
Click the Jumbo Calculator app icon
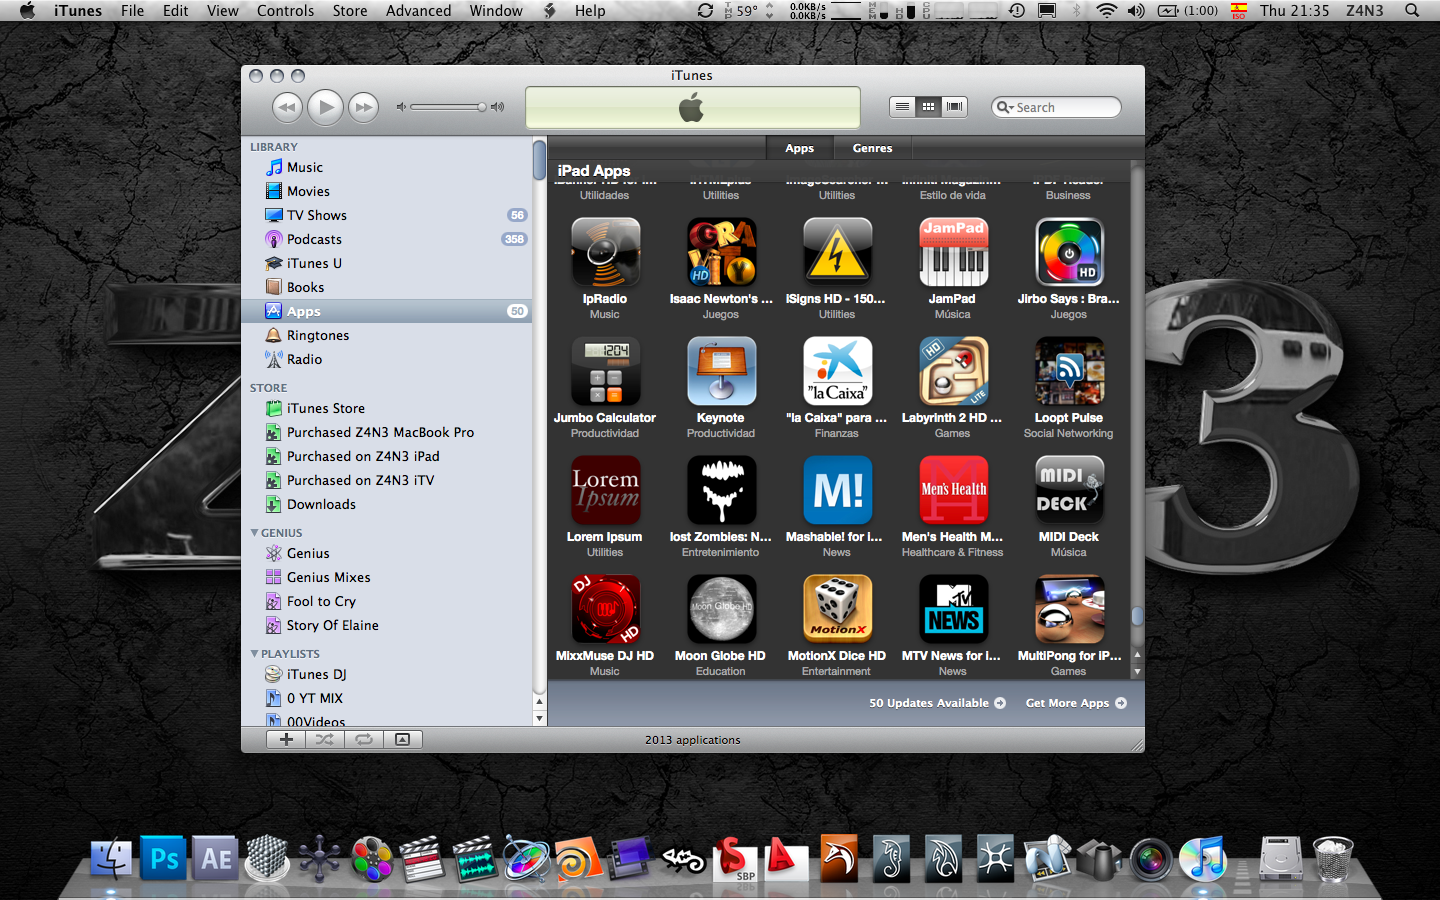tap(605, 371)
